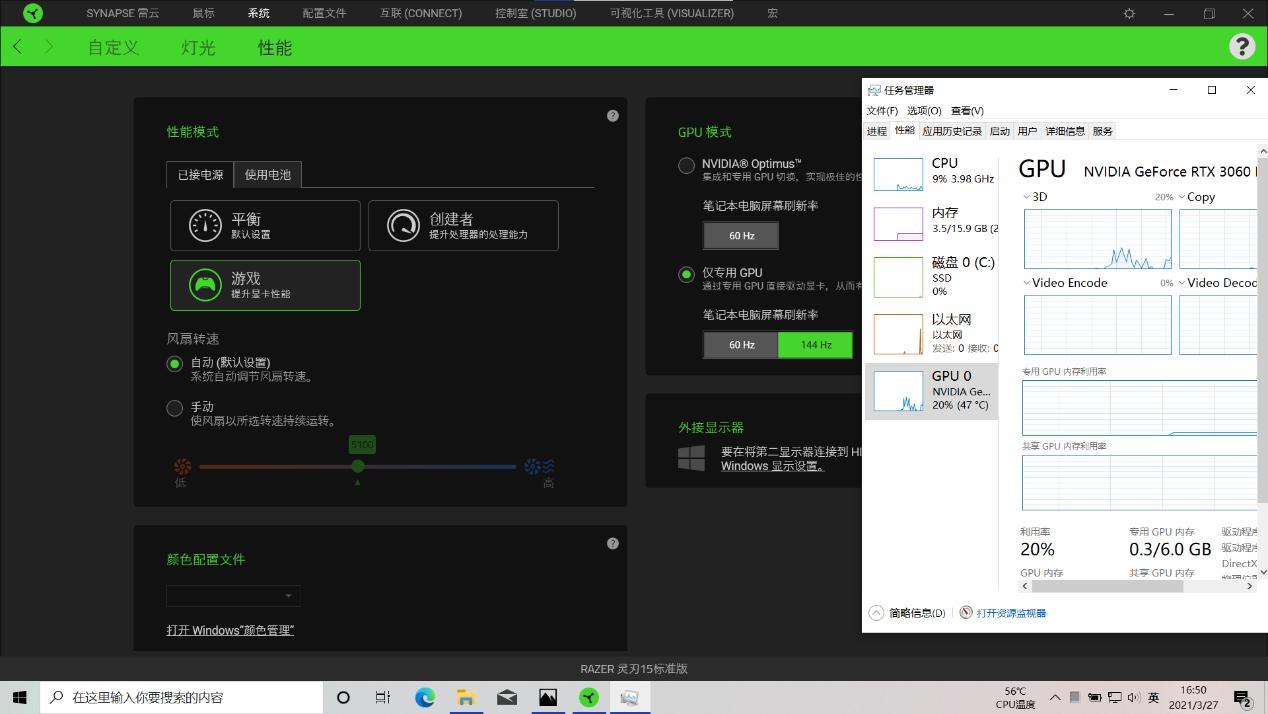Click the fan speed slider handle
1268x714 pixels.
coord(358,466)
